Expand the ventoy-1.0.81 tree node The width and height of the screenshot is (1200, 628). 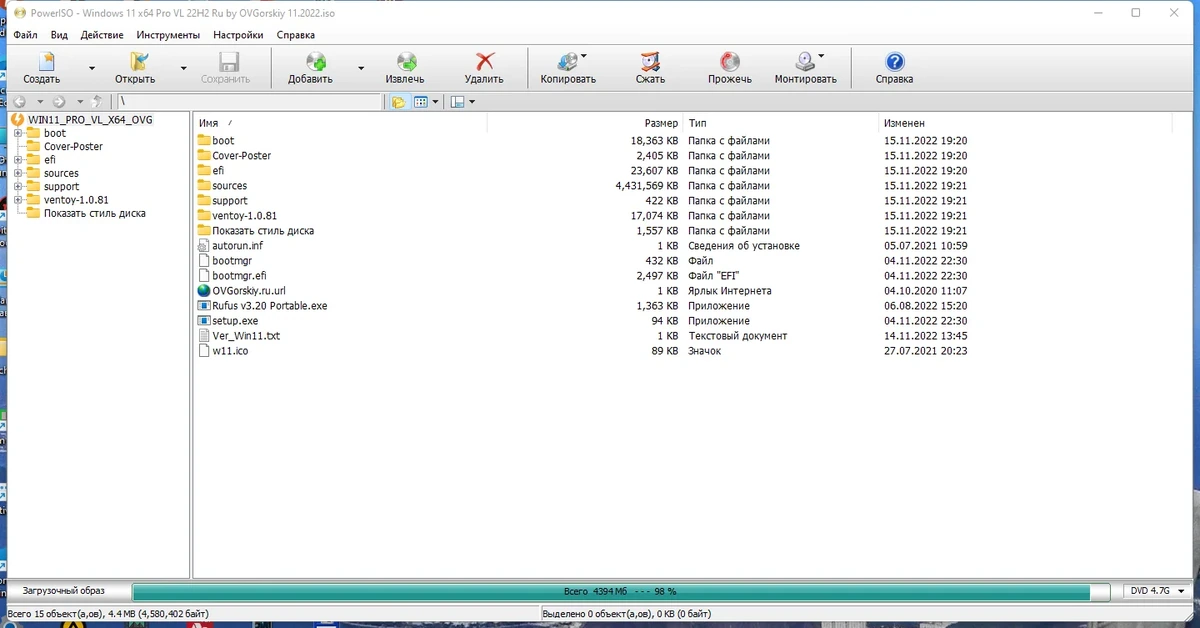pyautogui.click(x=19, y=200)
